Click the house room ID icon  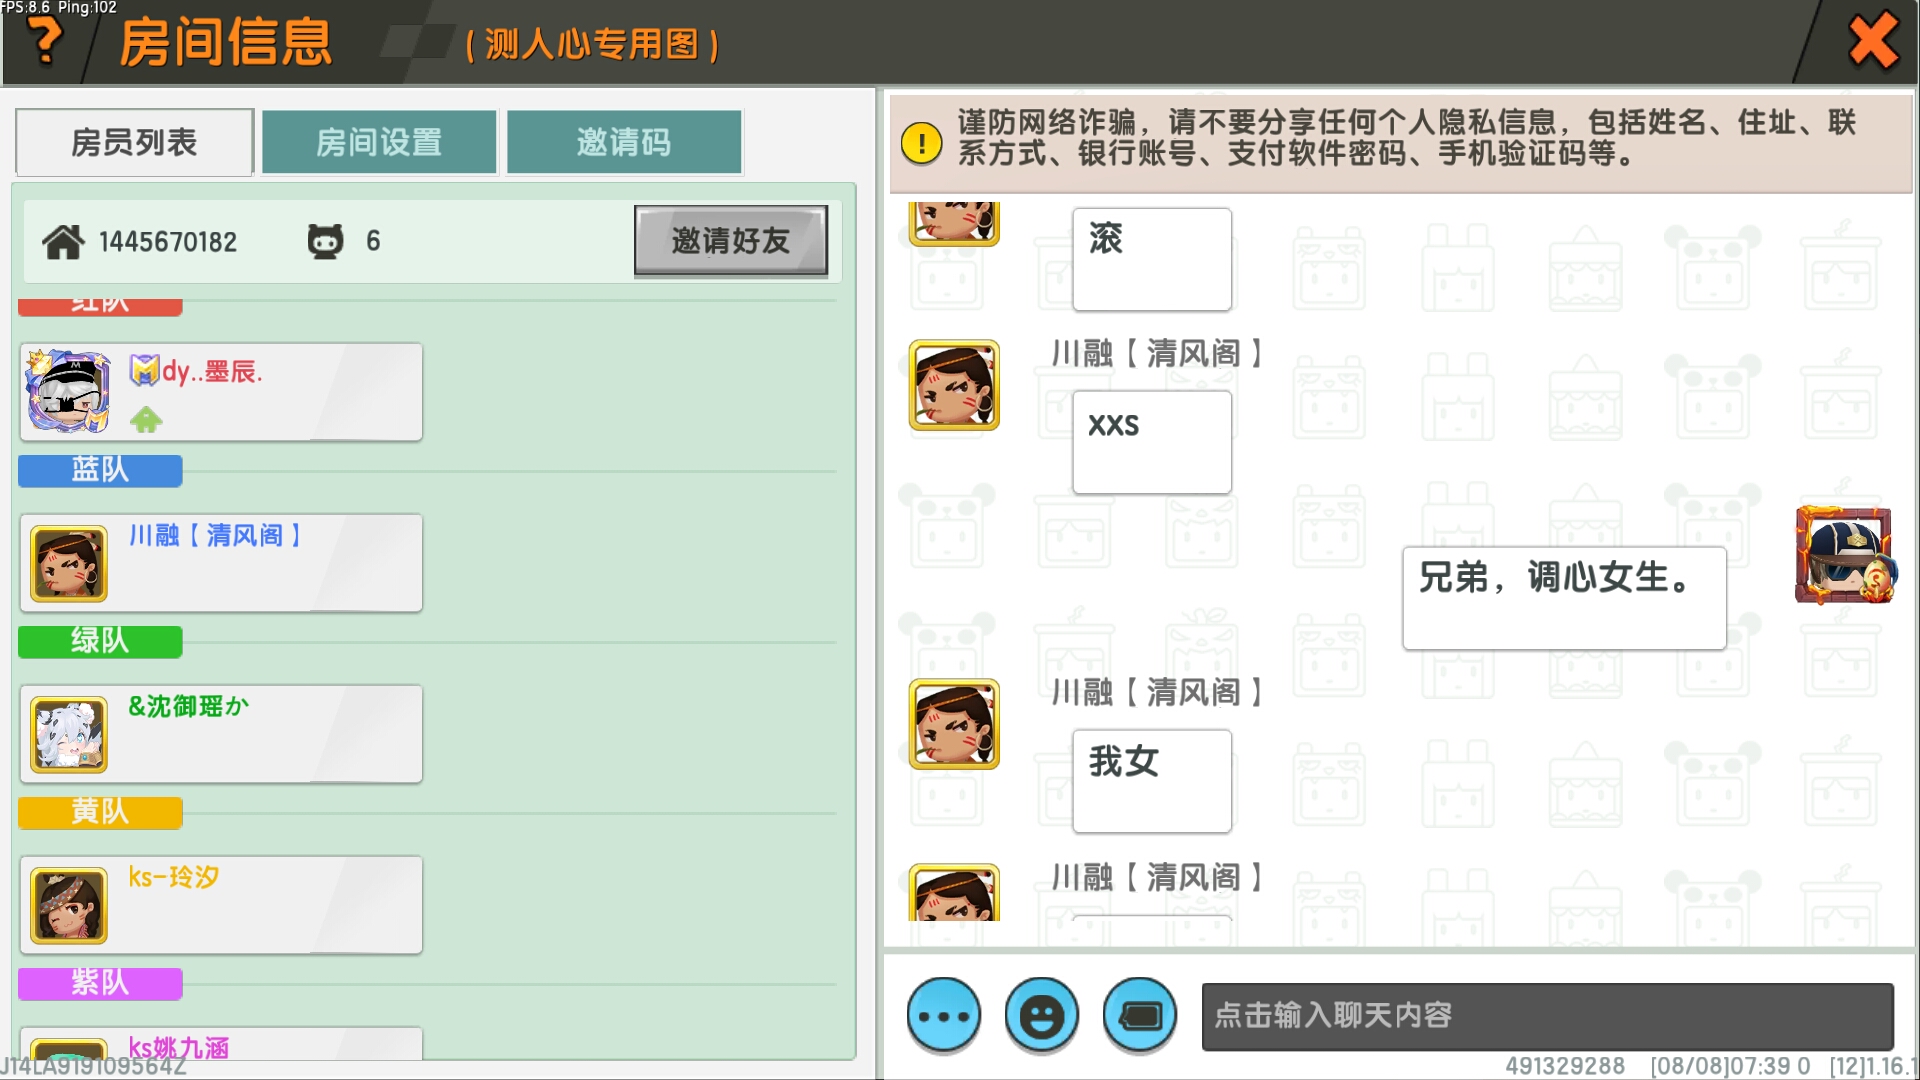(63, 242)
